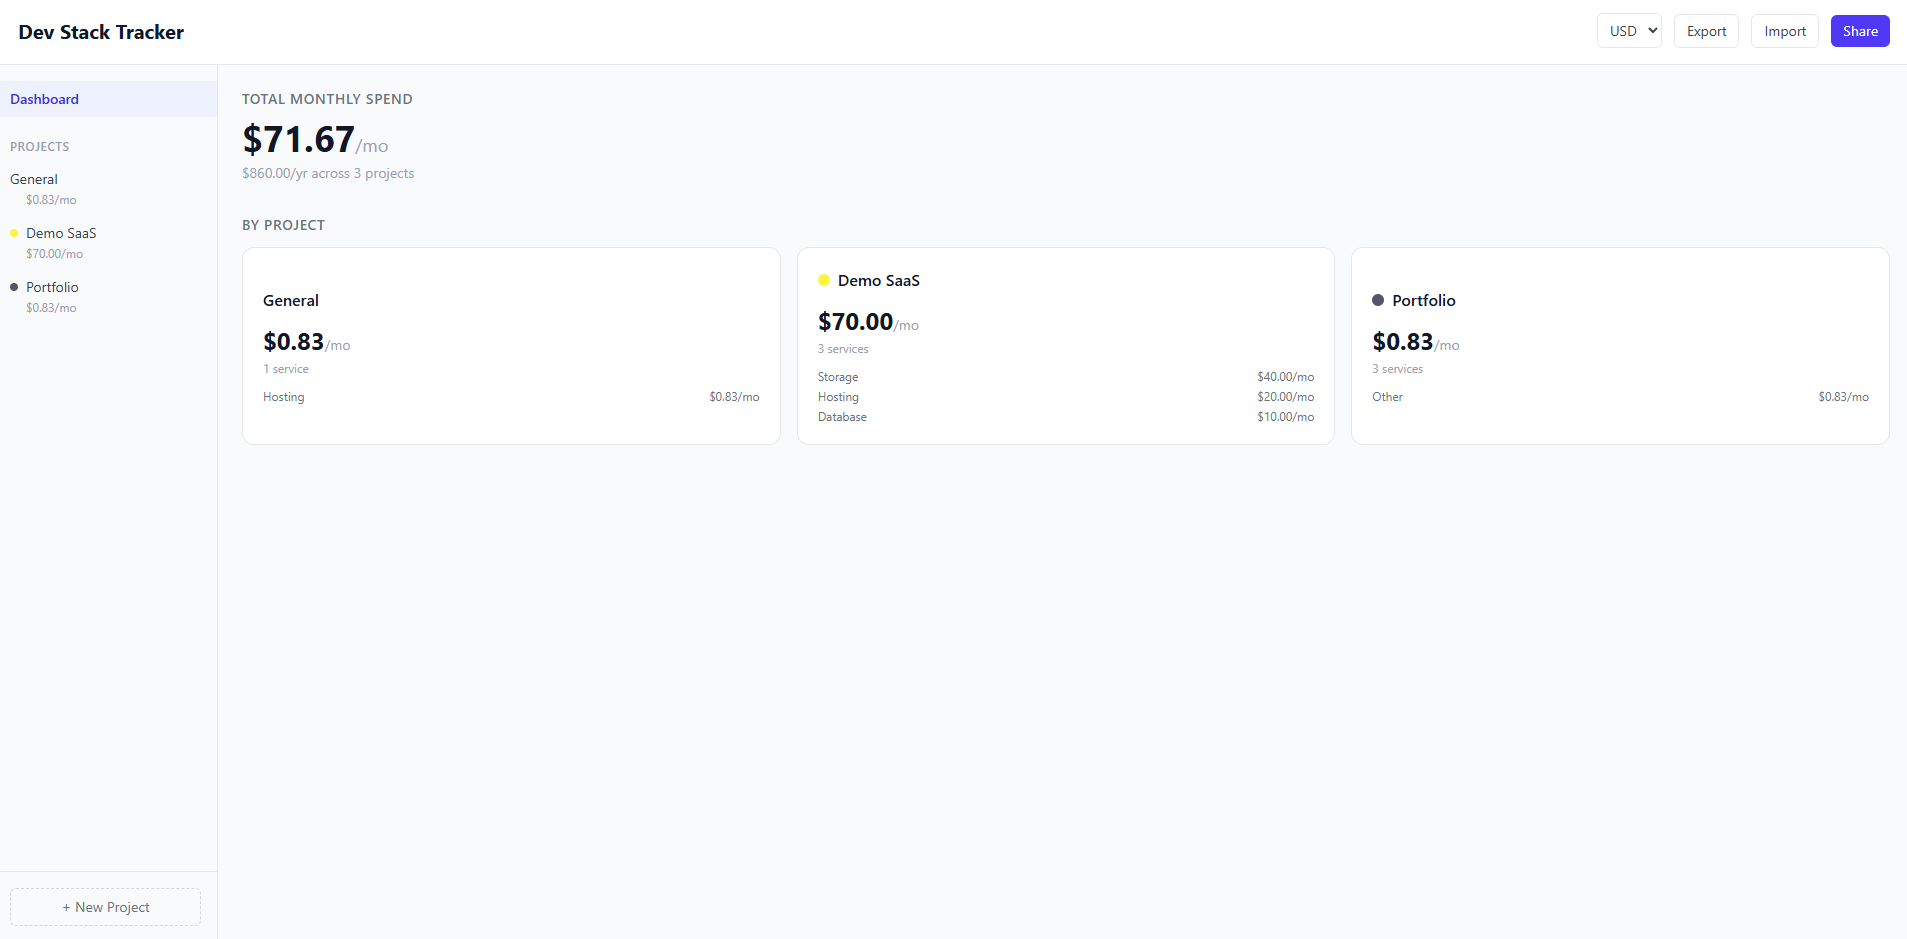1907x939 pixels.
Task: Click yellow color dot on Demo SaaS card
Action: pos(824,280)
